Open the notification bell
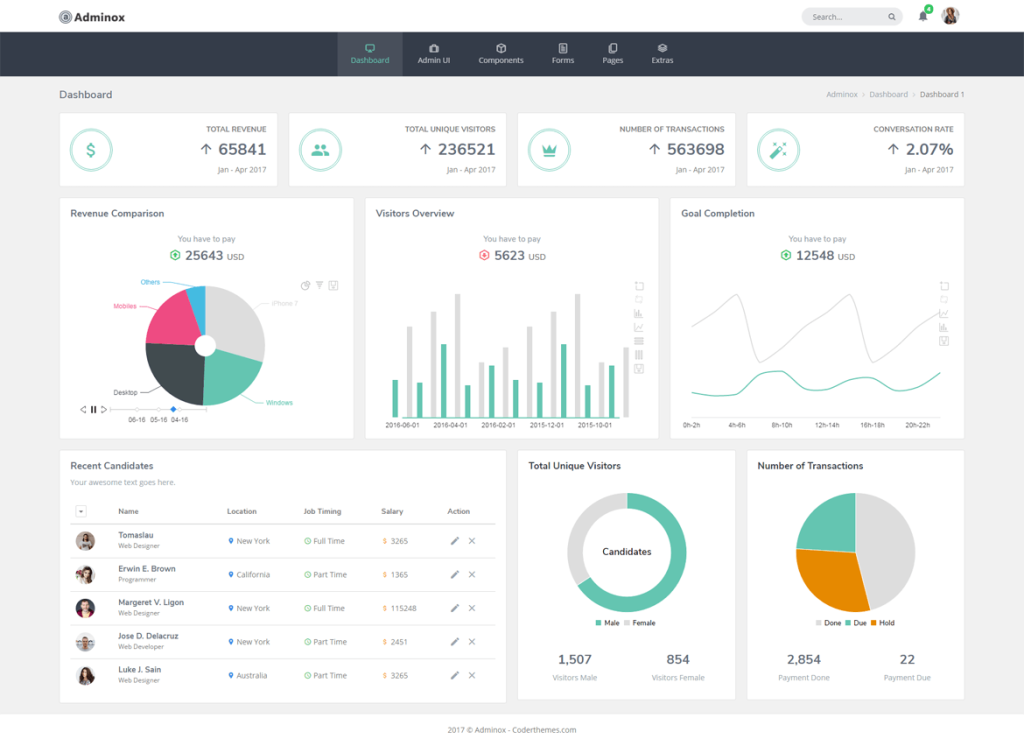The height and width of the screenshot is (746, 1024). 922,16
